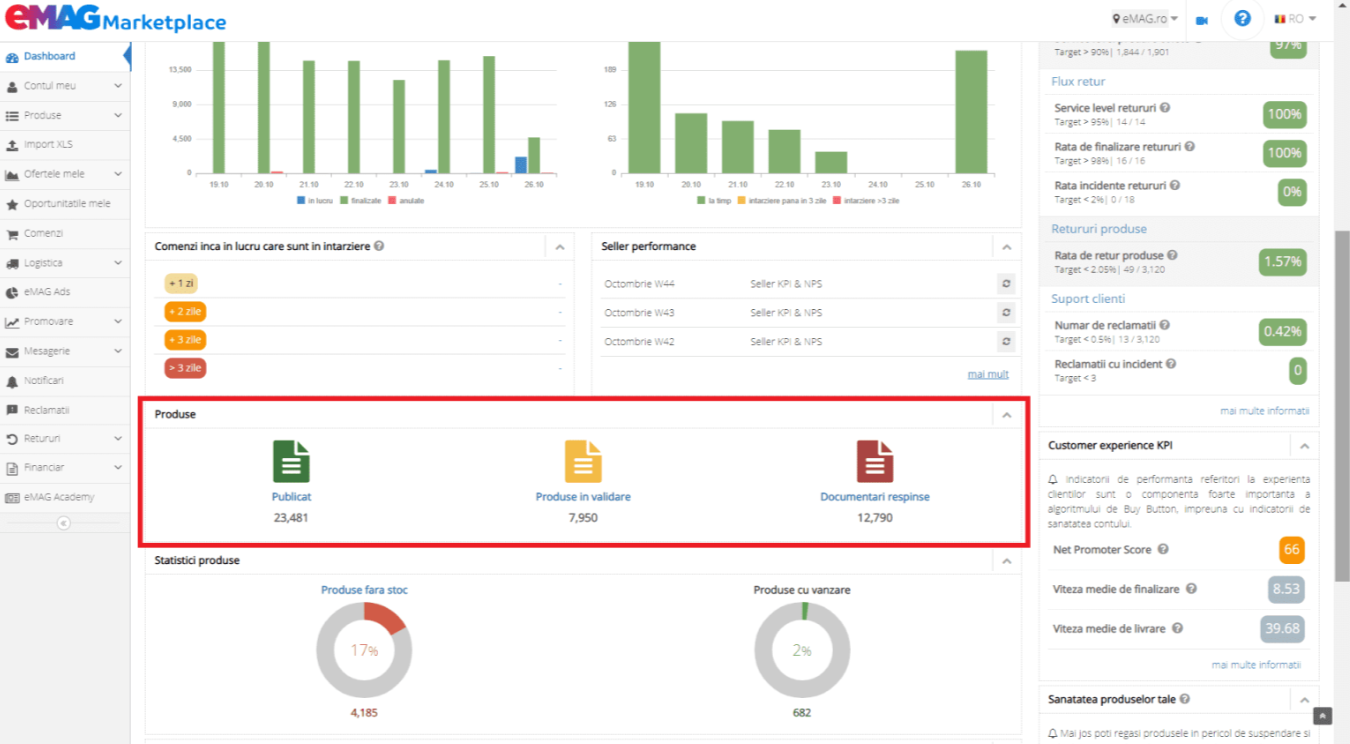Show help for Rata de retur produse
1350x744 pixels.
[1172, 256]
